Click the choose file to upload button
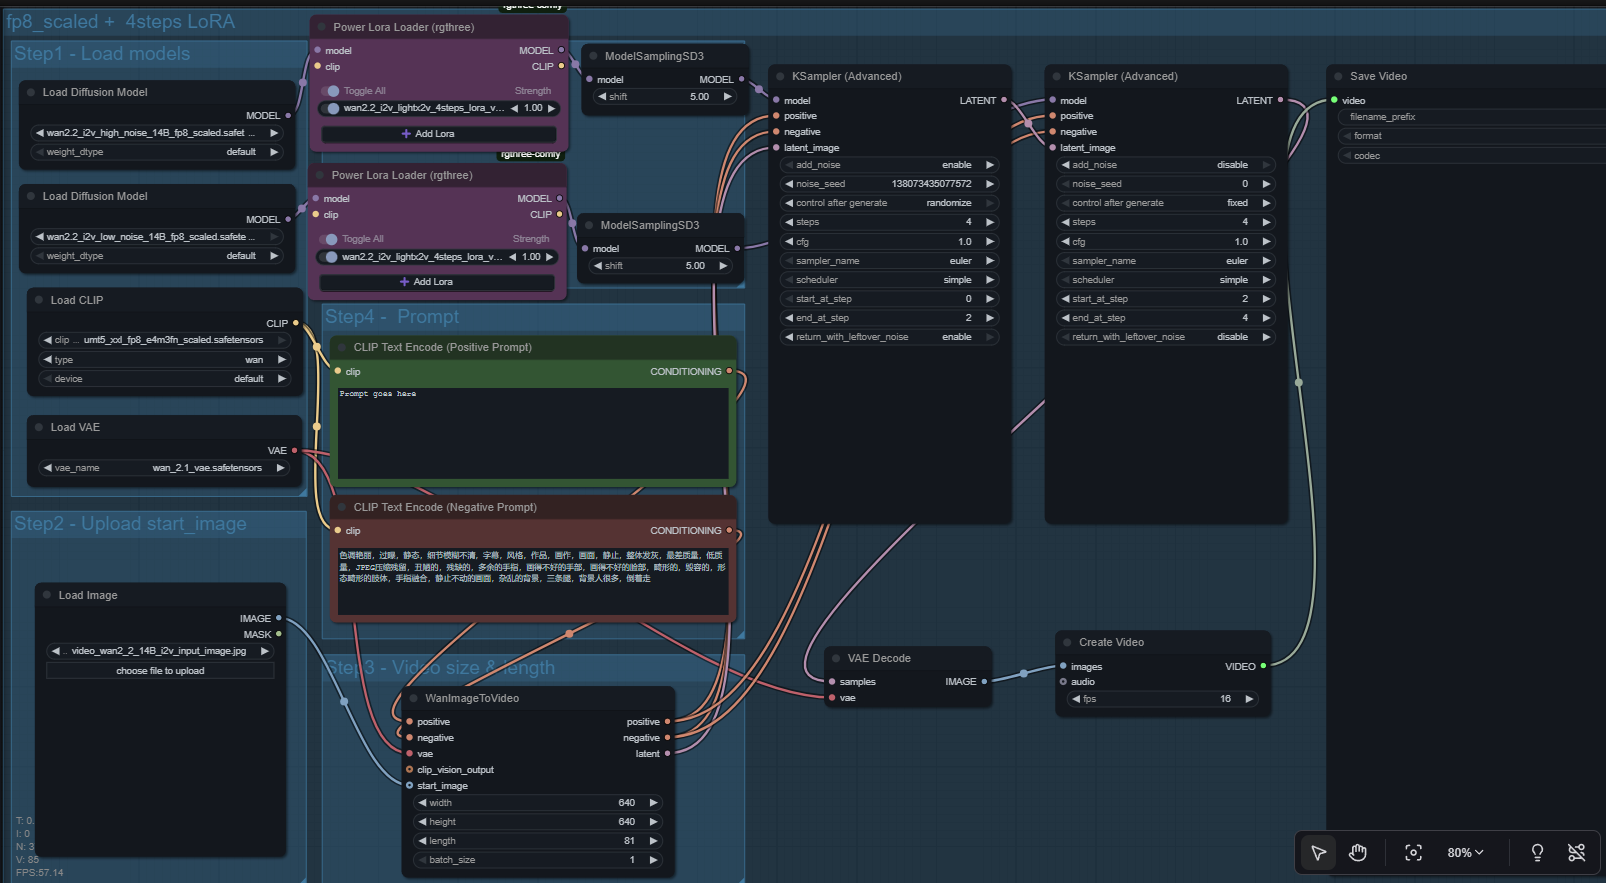This screenshot has width=1606, height=883. point(160,671)
